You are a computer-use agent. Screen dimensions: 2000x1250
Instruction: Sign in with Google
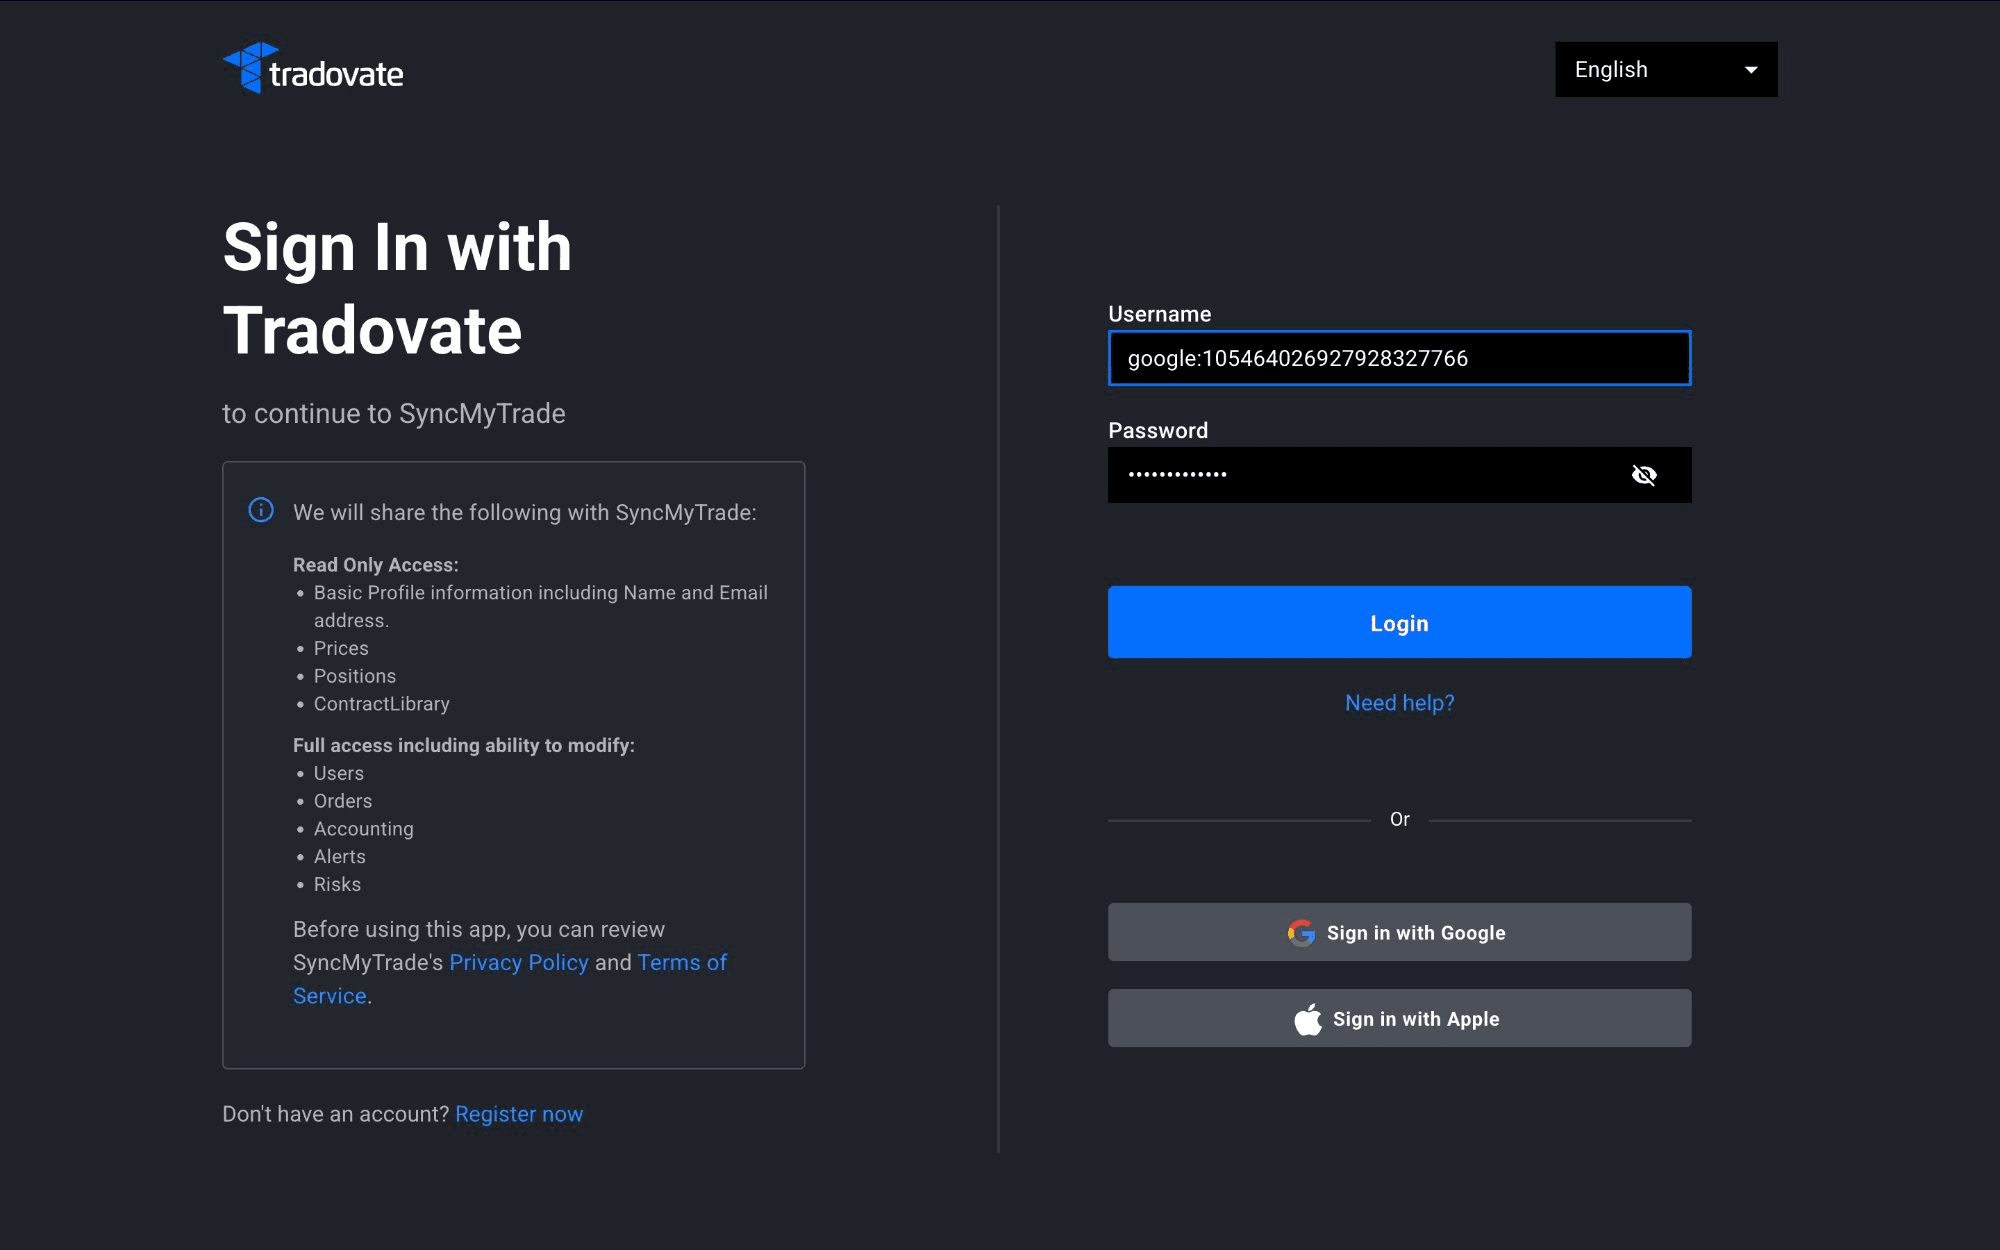coord(1399,932)
